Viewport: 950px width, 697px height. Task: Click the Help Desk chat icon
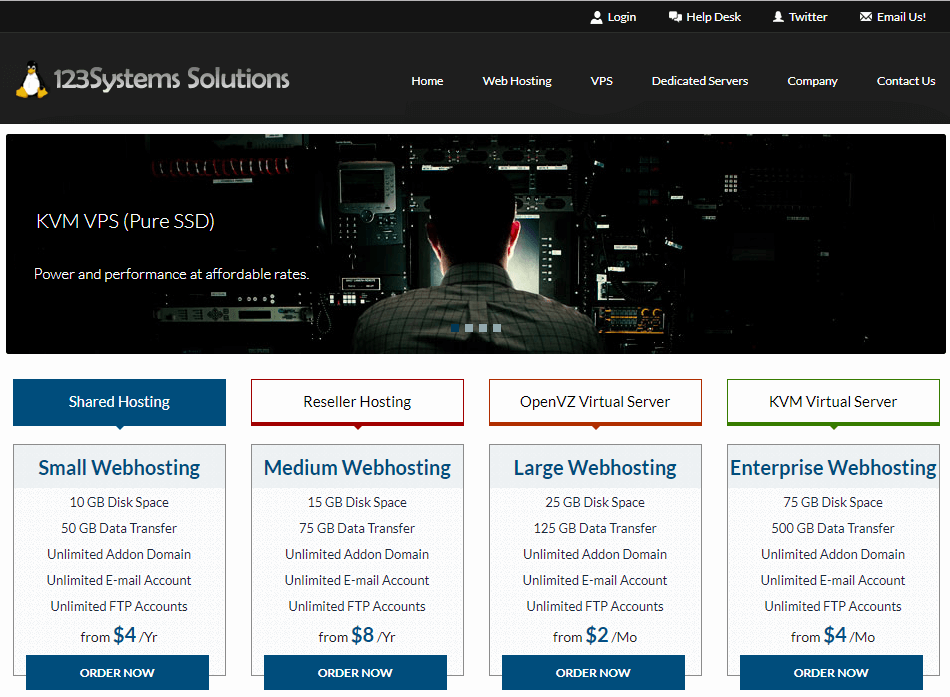(x=675, y=17)
